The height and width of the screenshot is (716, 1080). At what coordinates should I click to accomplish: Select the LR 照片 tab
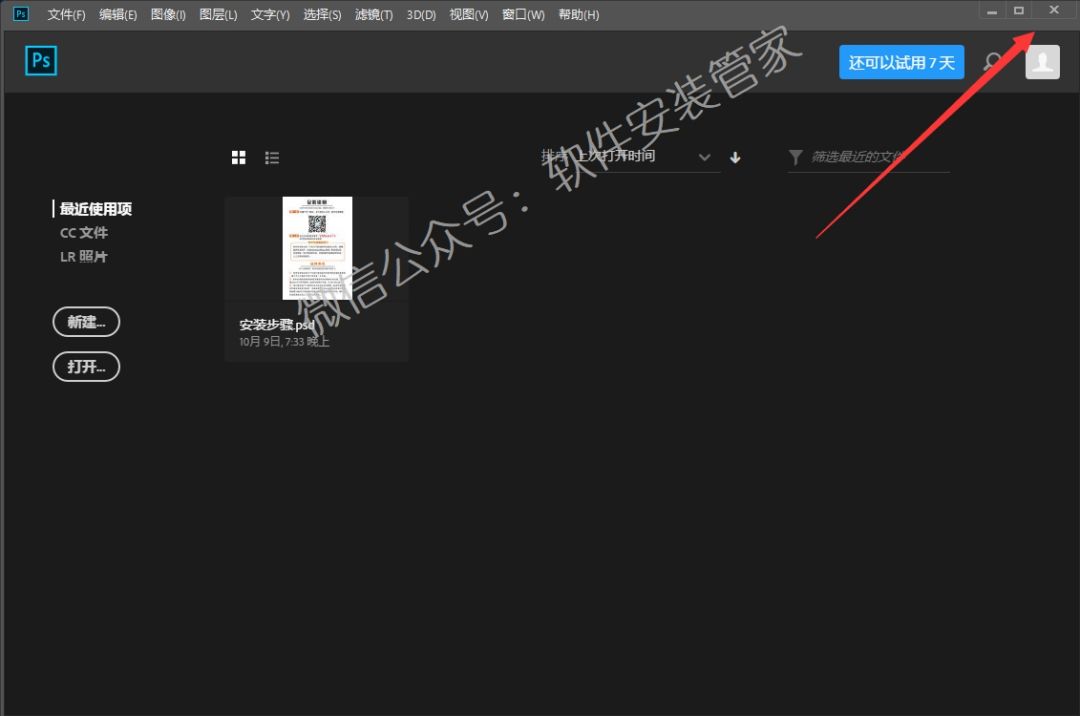click(84, 257)
